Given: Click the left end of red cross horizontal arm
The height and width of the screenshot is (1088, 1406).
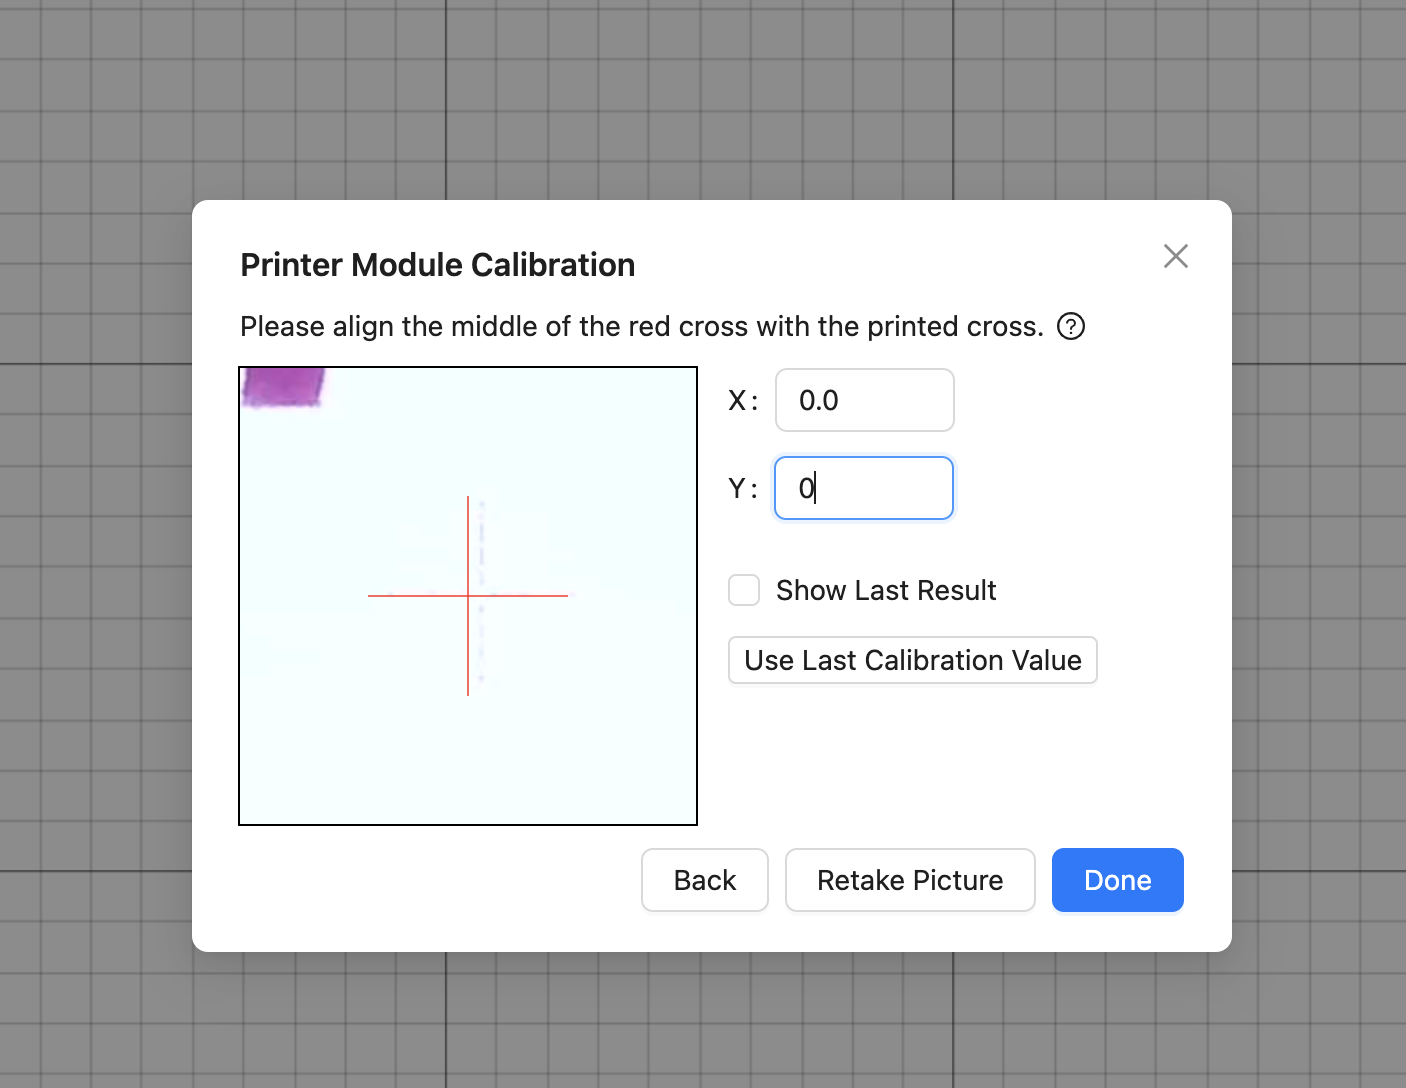Looking at the screenshot, I should (x=372, y=596).
